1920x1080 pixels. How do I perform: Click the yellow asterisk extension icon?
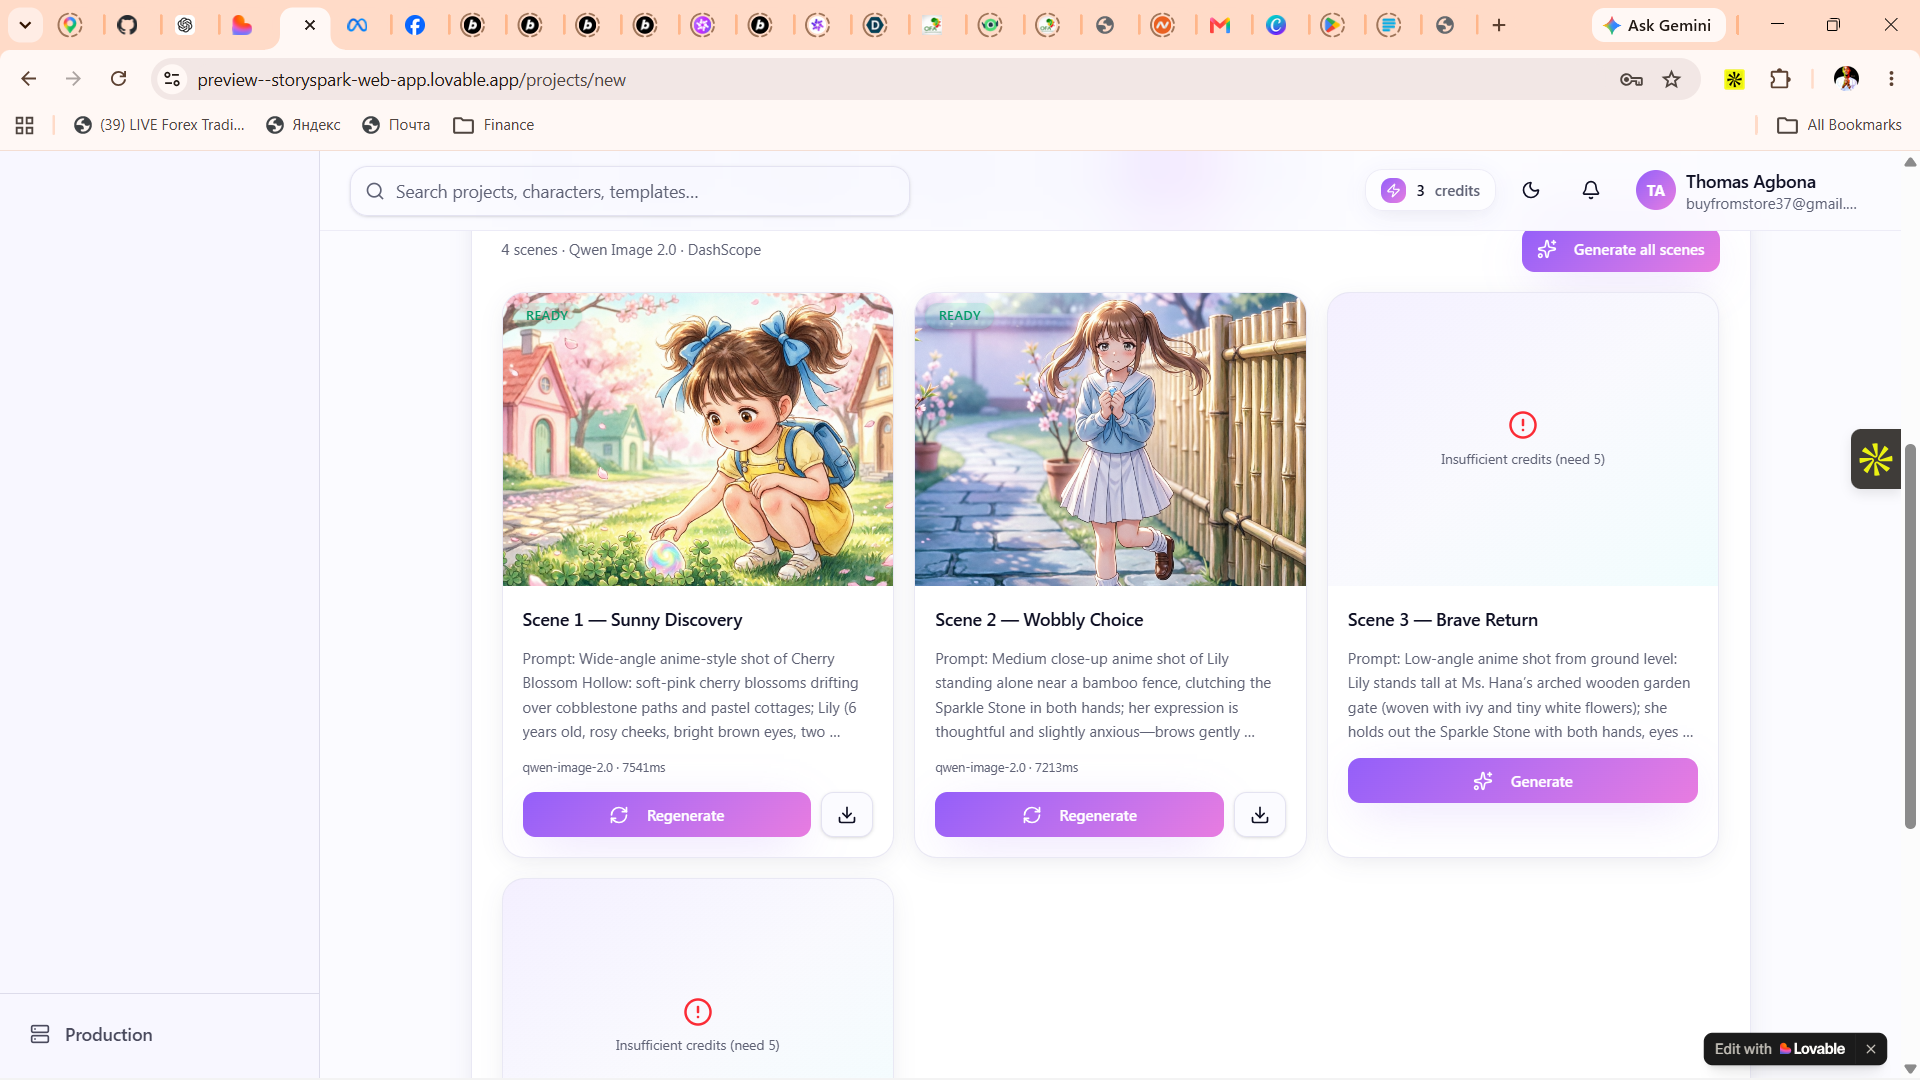(x=1735, y=79)
